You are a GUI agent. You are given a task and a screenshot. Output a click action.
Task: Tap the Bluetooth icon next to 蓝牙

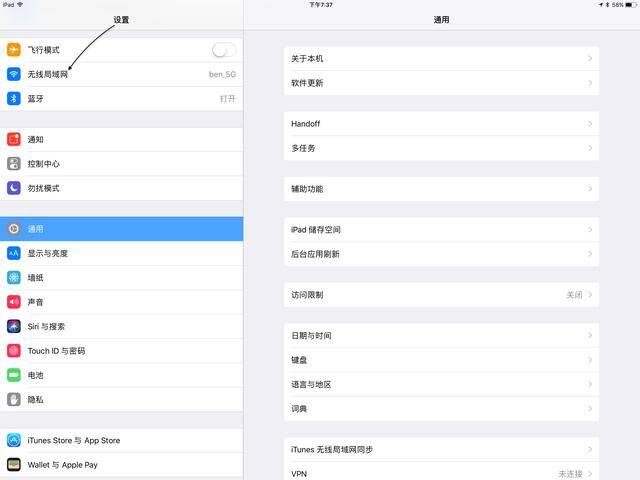(13, 99)
